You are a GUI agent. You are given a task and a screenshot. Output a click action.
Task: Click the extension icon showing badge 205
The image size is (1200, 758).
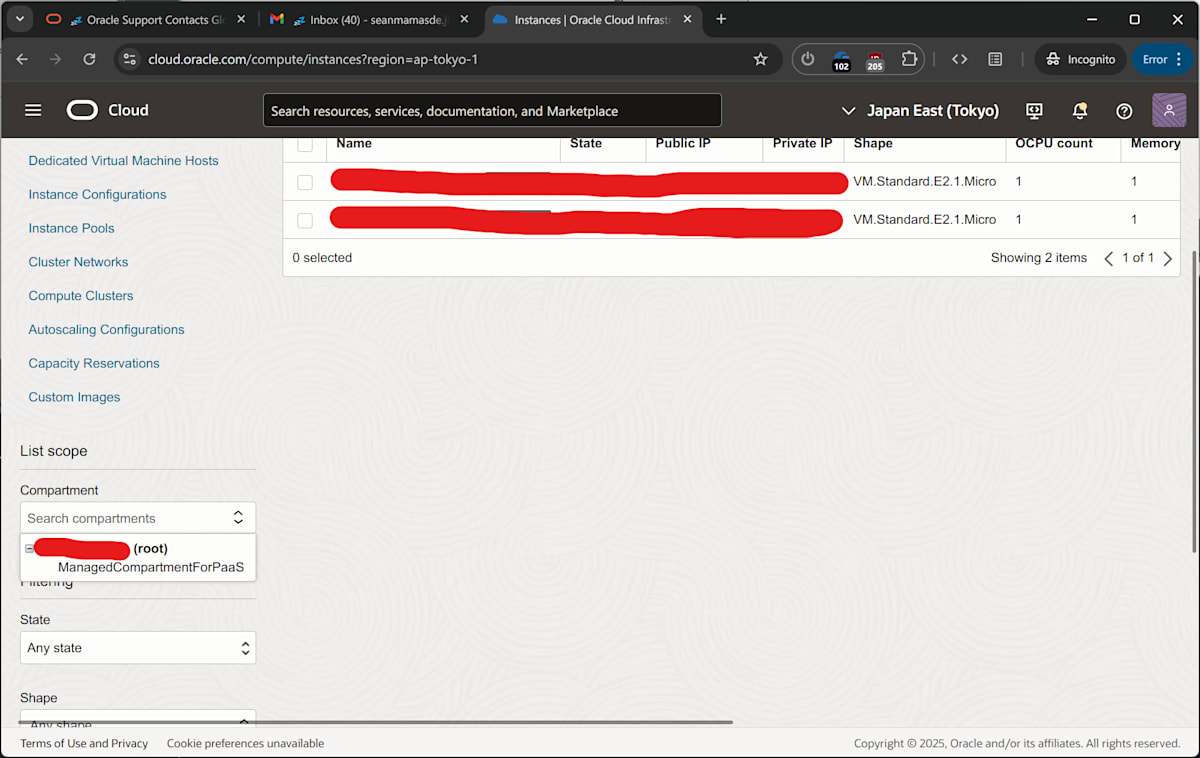click(875, 60)
